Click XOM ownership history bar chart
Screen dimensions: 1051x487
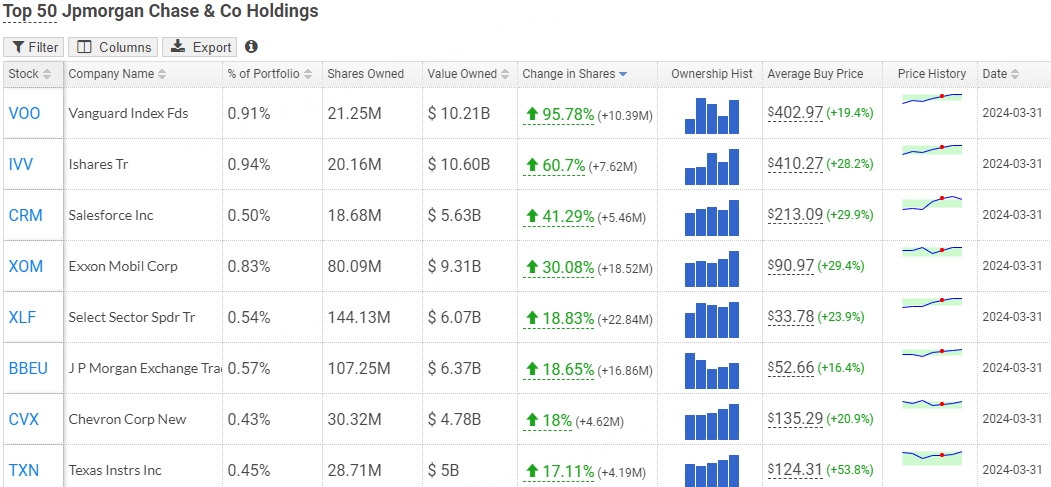tap(711, 269)
